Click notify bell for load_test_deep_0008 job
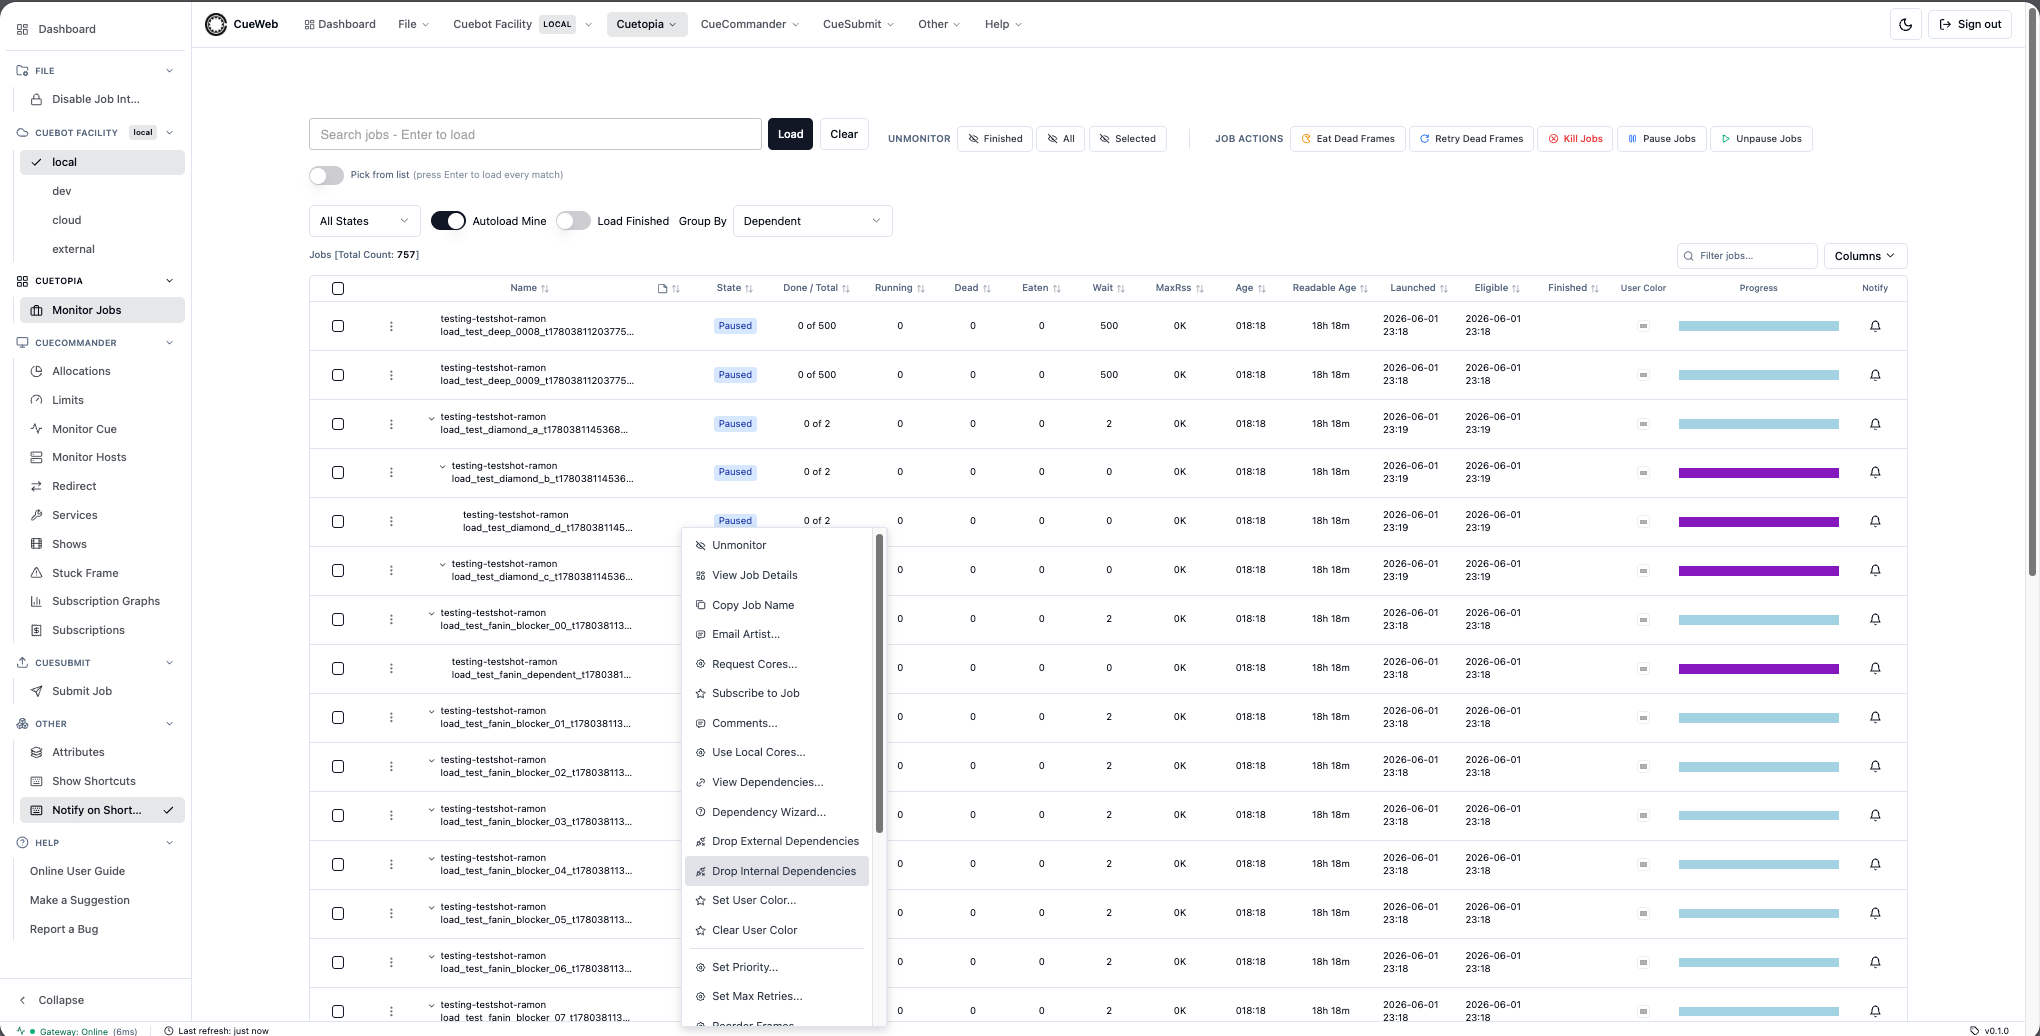This screenshot has width=2040, height=1036. (1875, 326)
